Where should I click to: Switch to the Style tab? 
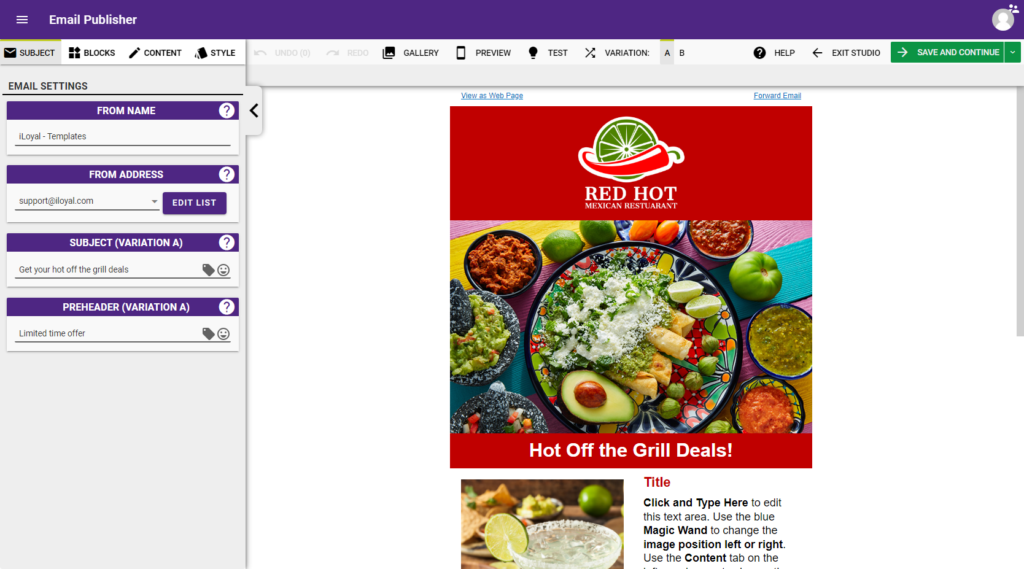point(216,53)
